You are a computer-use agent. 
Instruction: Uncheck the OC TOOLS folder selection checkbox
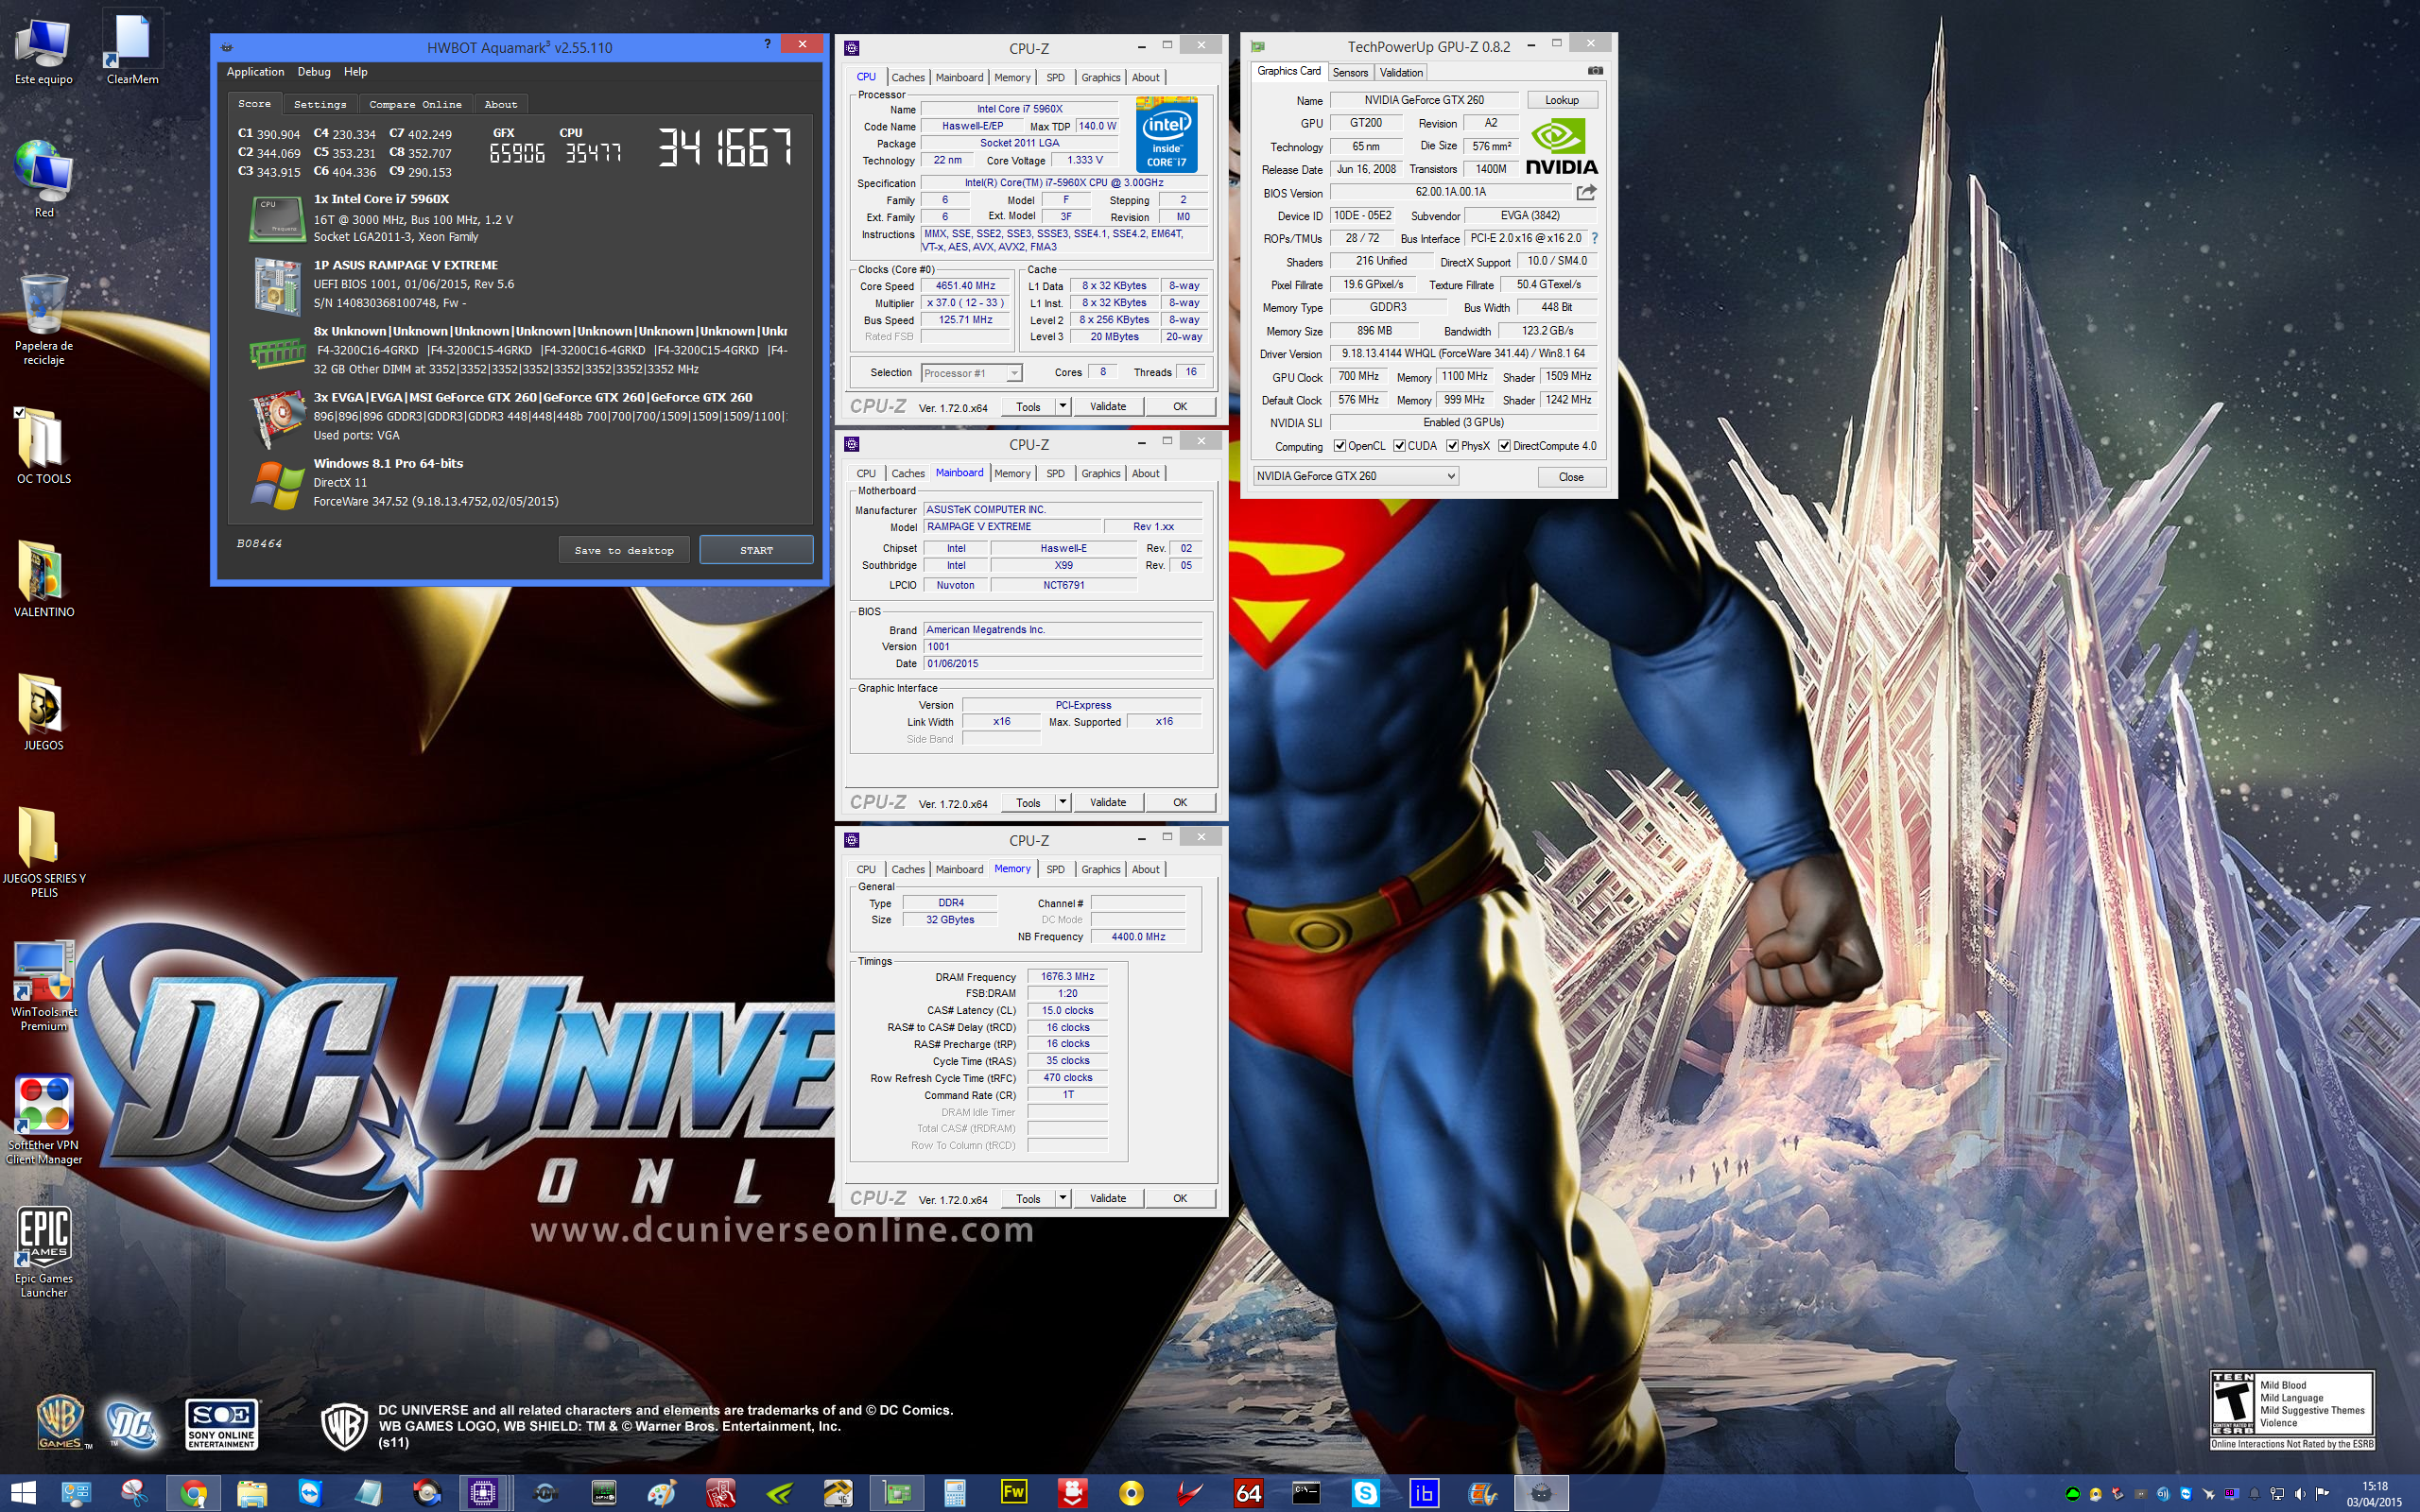[19, 412]
